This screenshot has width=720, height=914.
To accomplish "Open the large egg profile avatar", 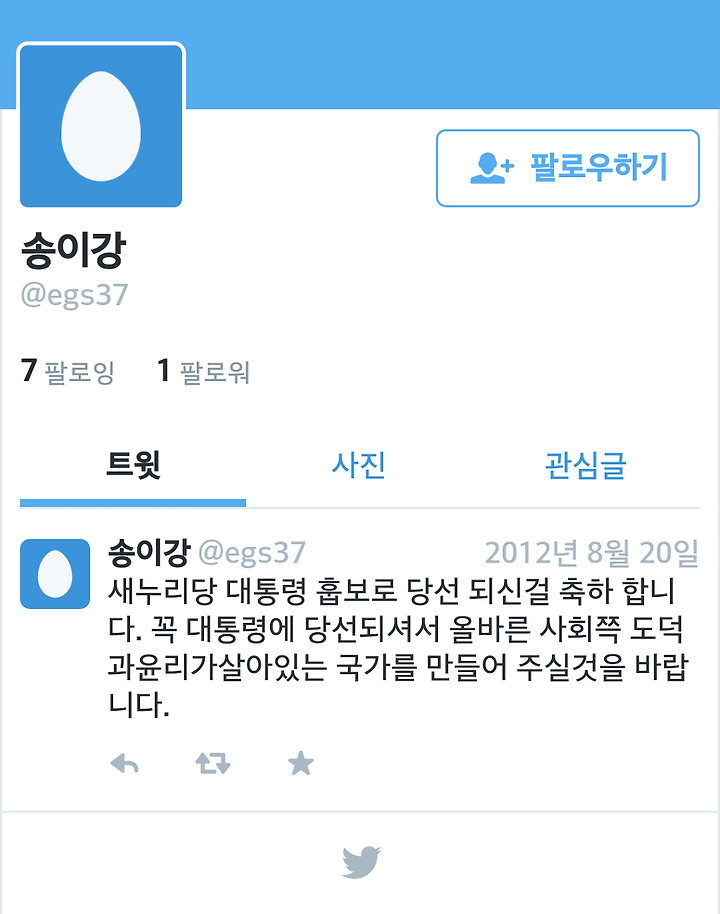I will click(x=101, y=126).
